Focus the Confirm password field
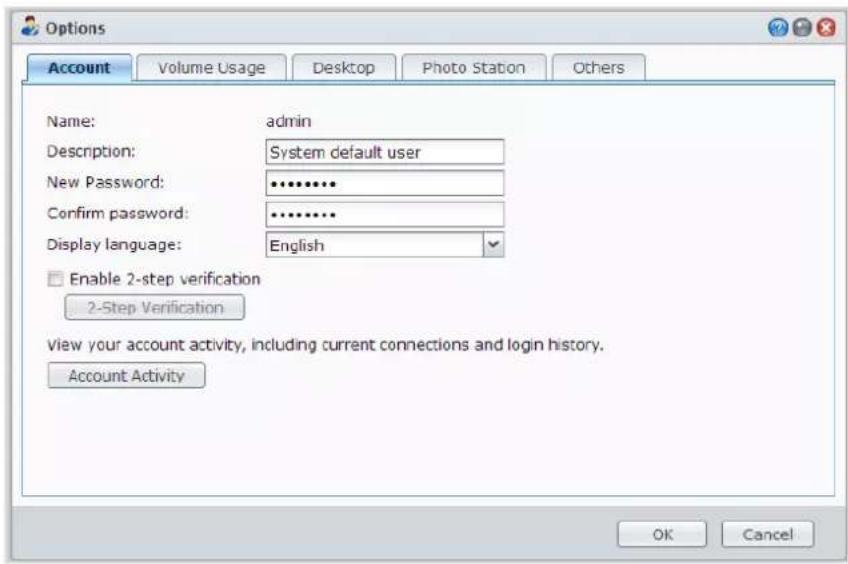Viewport: 848px width, 564px height. (x=385, y=214)
